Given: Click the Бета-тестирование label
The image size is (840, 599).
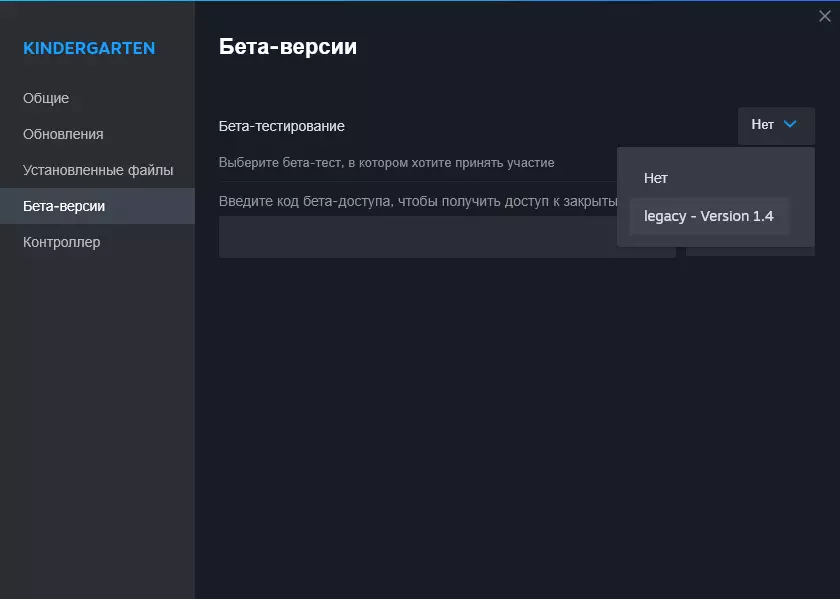Looking at the screenshot, I should pos(282,126).
